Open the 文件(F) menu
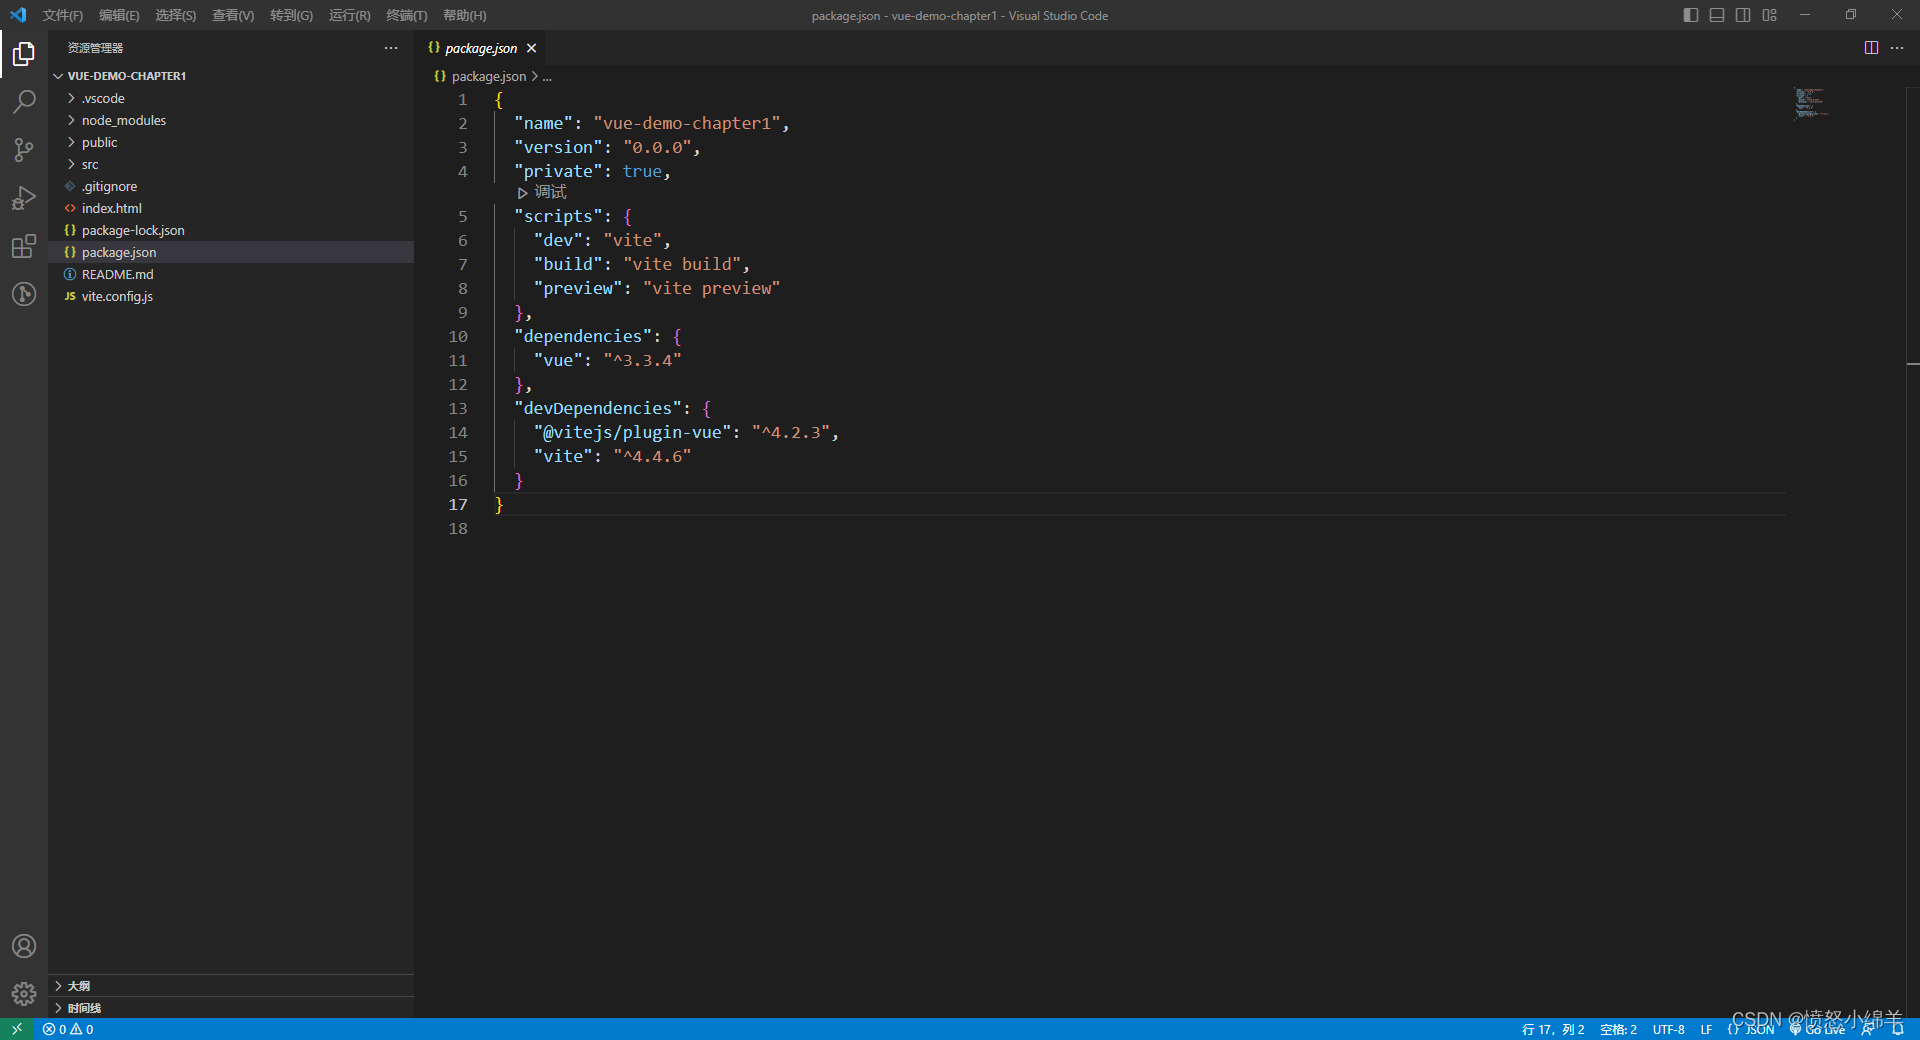Viewport: 1920px width, 1040px height. (x=63, y=15)
